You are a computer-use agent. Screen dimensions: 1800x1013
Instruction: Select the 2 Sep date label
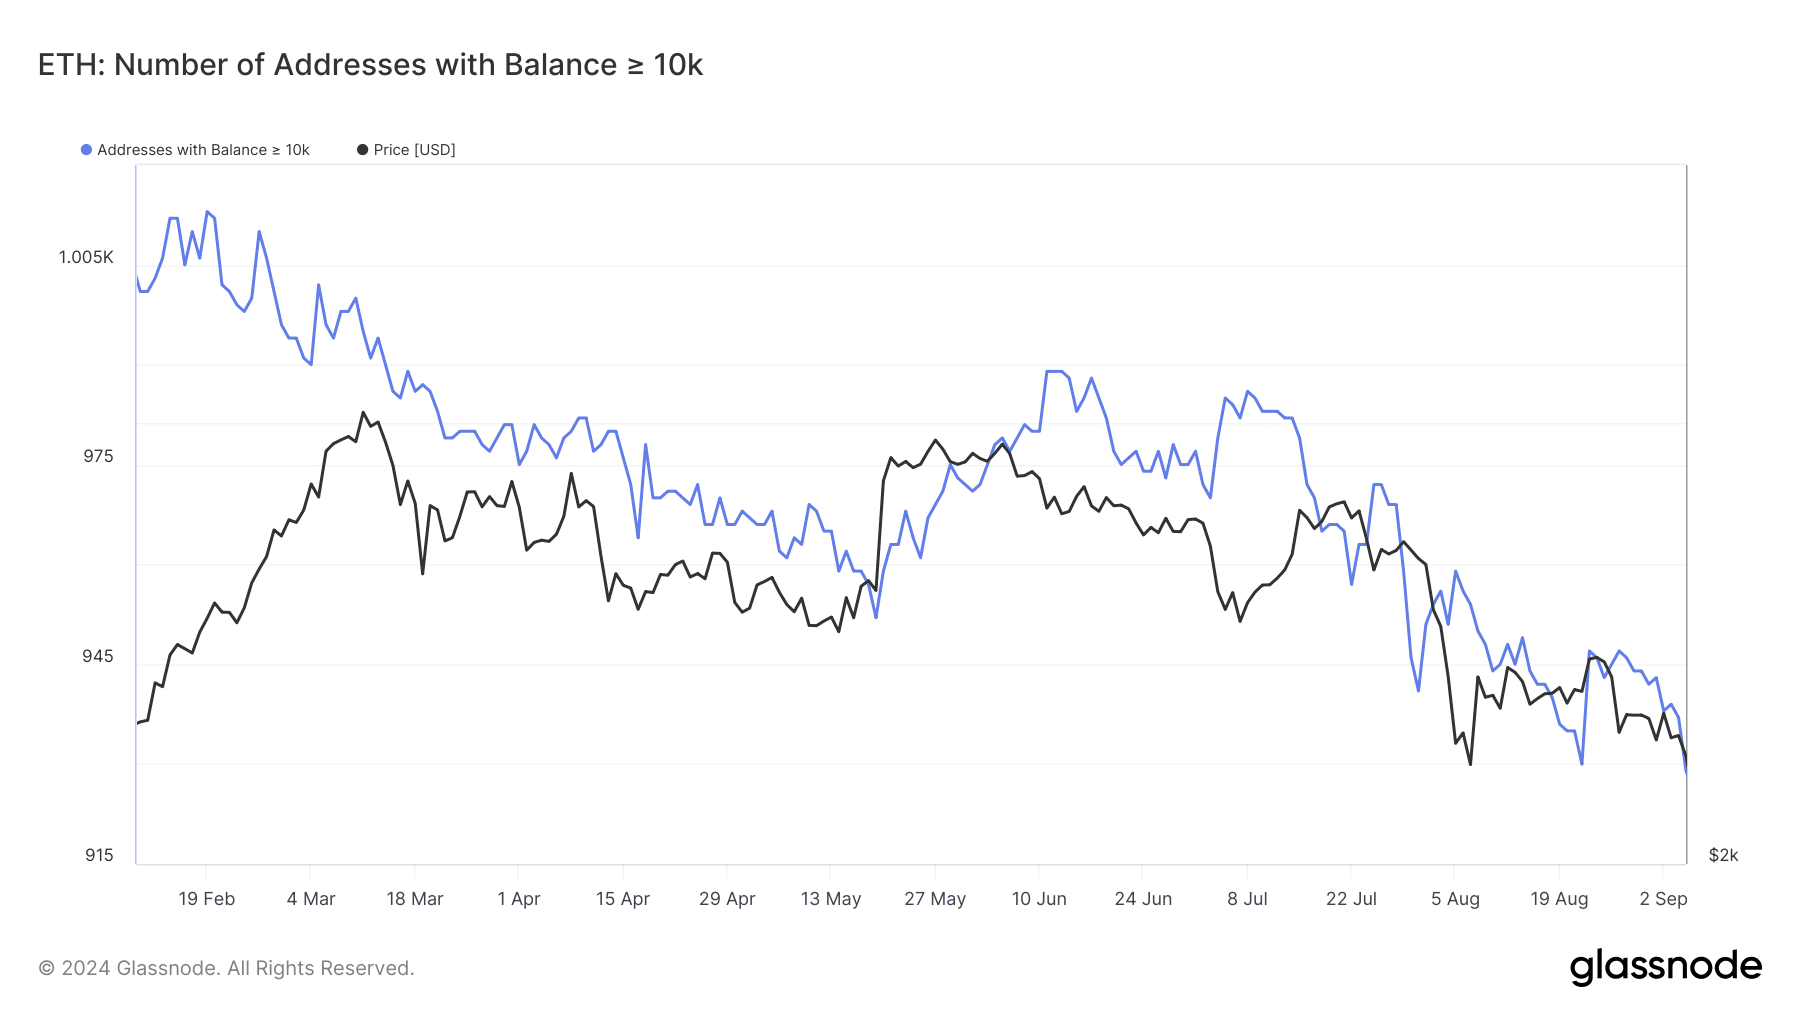[1663, 899]
